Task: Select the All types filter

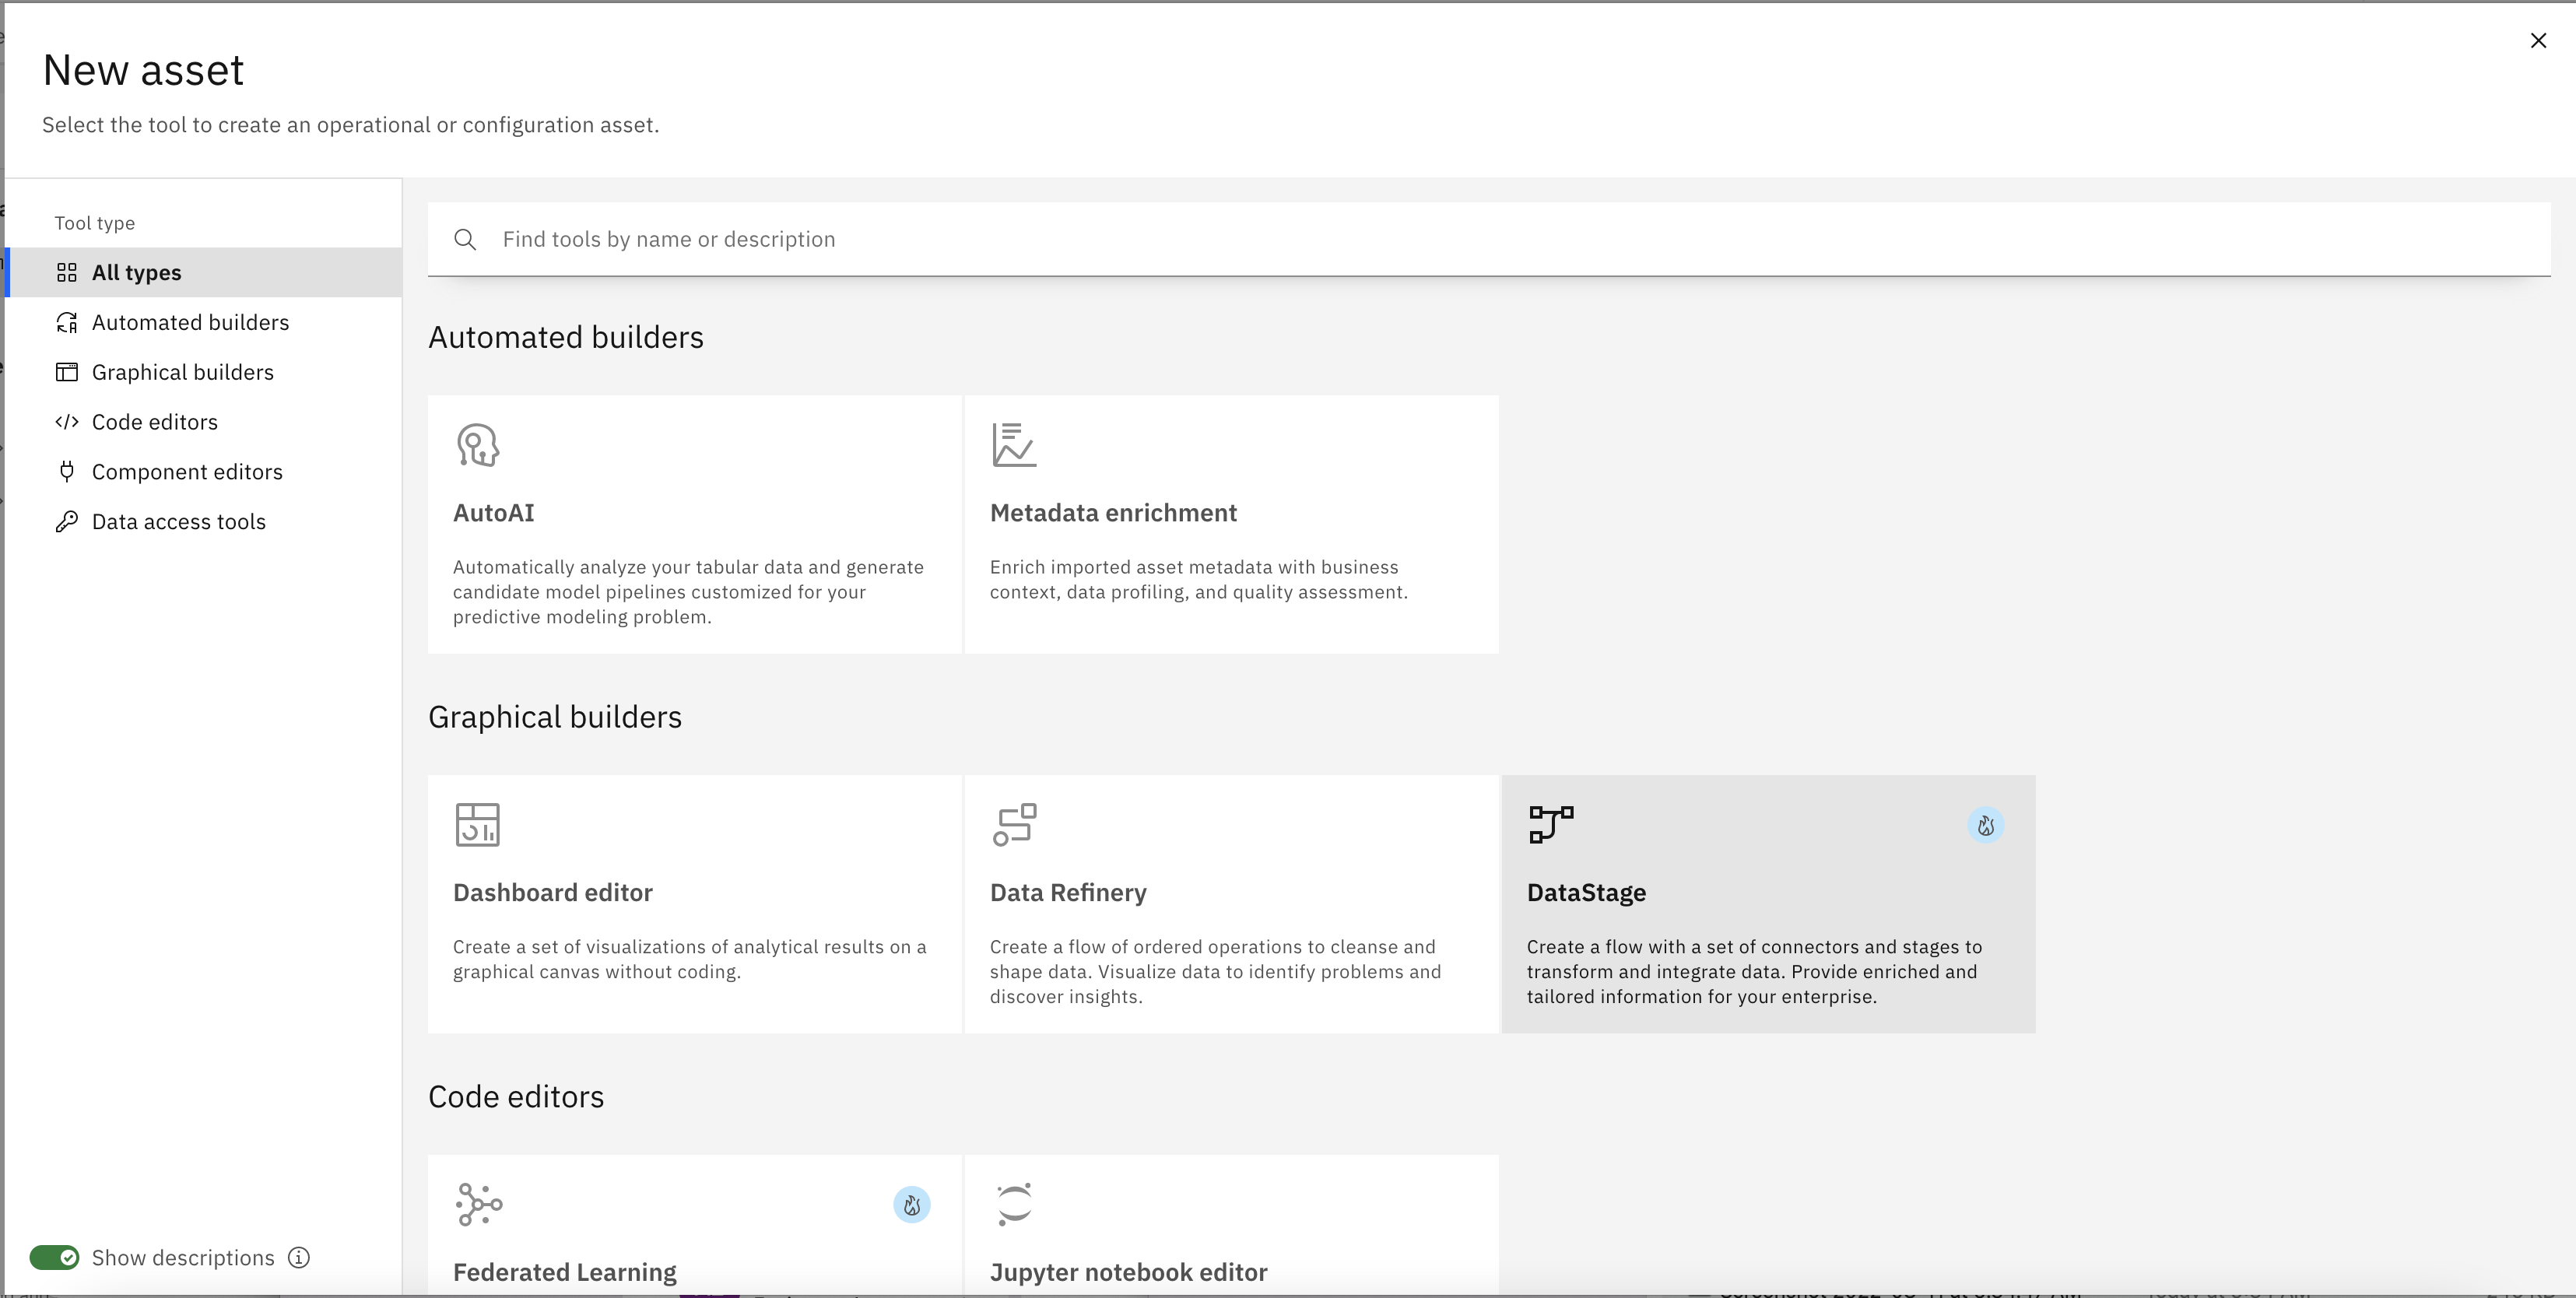Action: 204,272
